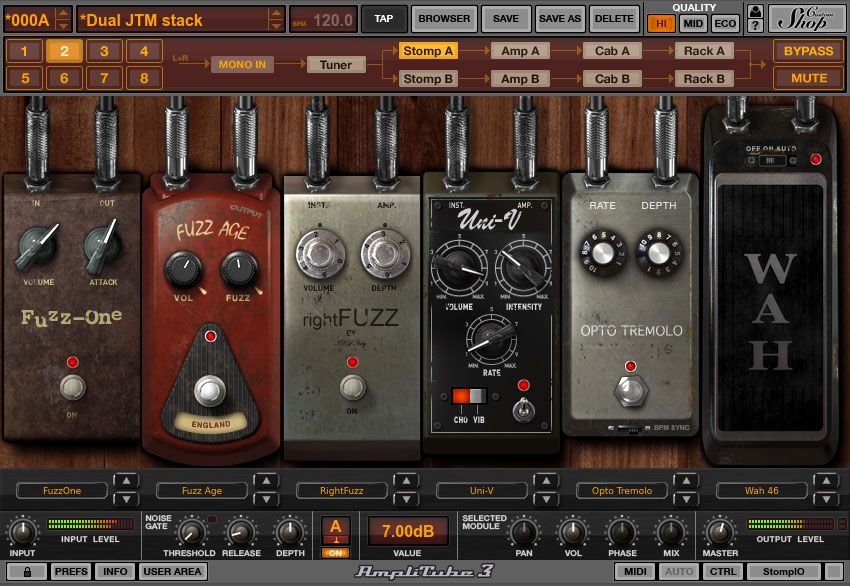
Task: Toggle the Fuzz-One ON footswitch
Action: pos(72,387)
